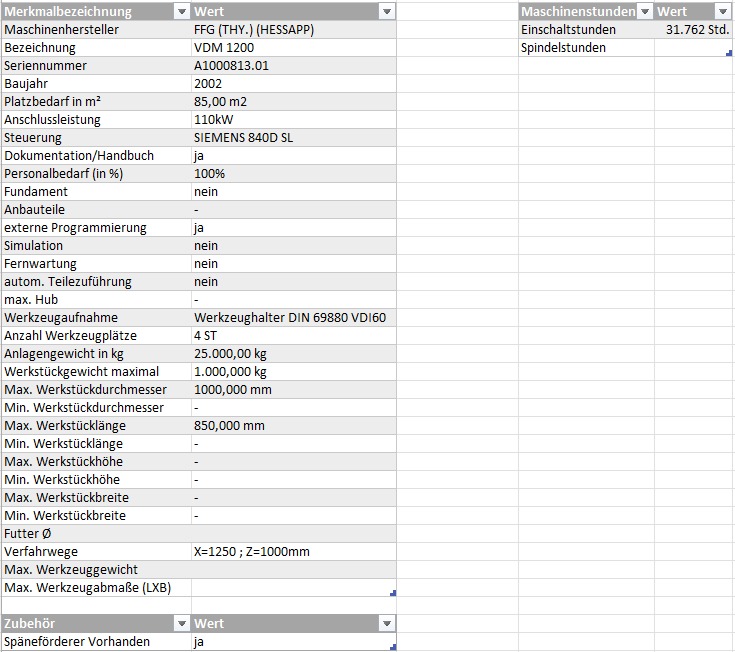Select the cell with 31.762 Std.
The image size is (735, 652).
[x=694, y=30]
